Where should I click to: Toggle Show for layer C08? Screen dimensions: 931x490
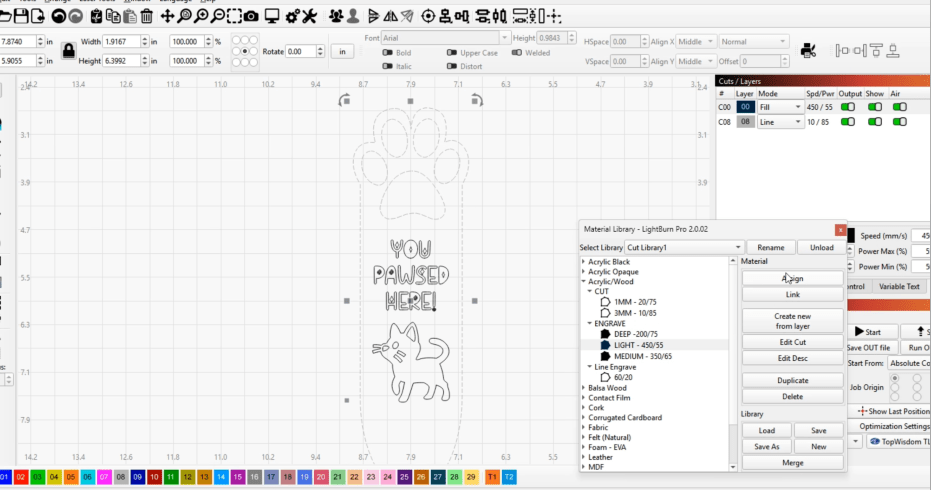874,122
